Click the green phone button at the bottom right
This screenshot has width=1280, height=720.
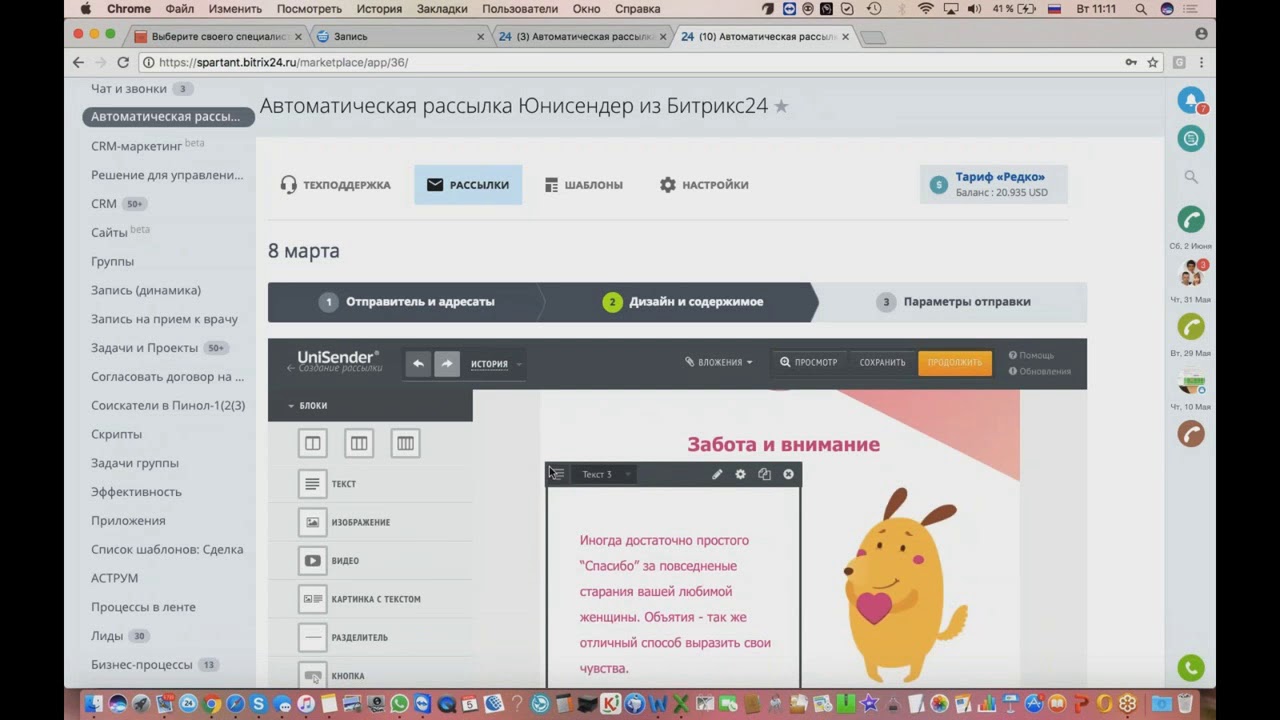click(1190, 667)
